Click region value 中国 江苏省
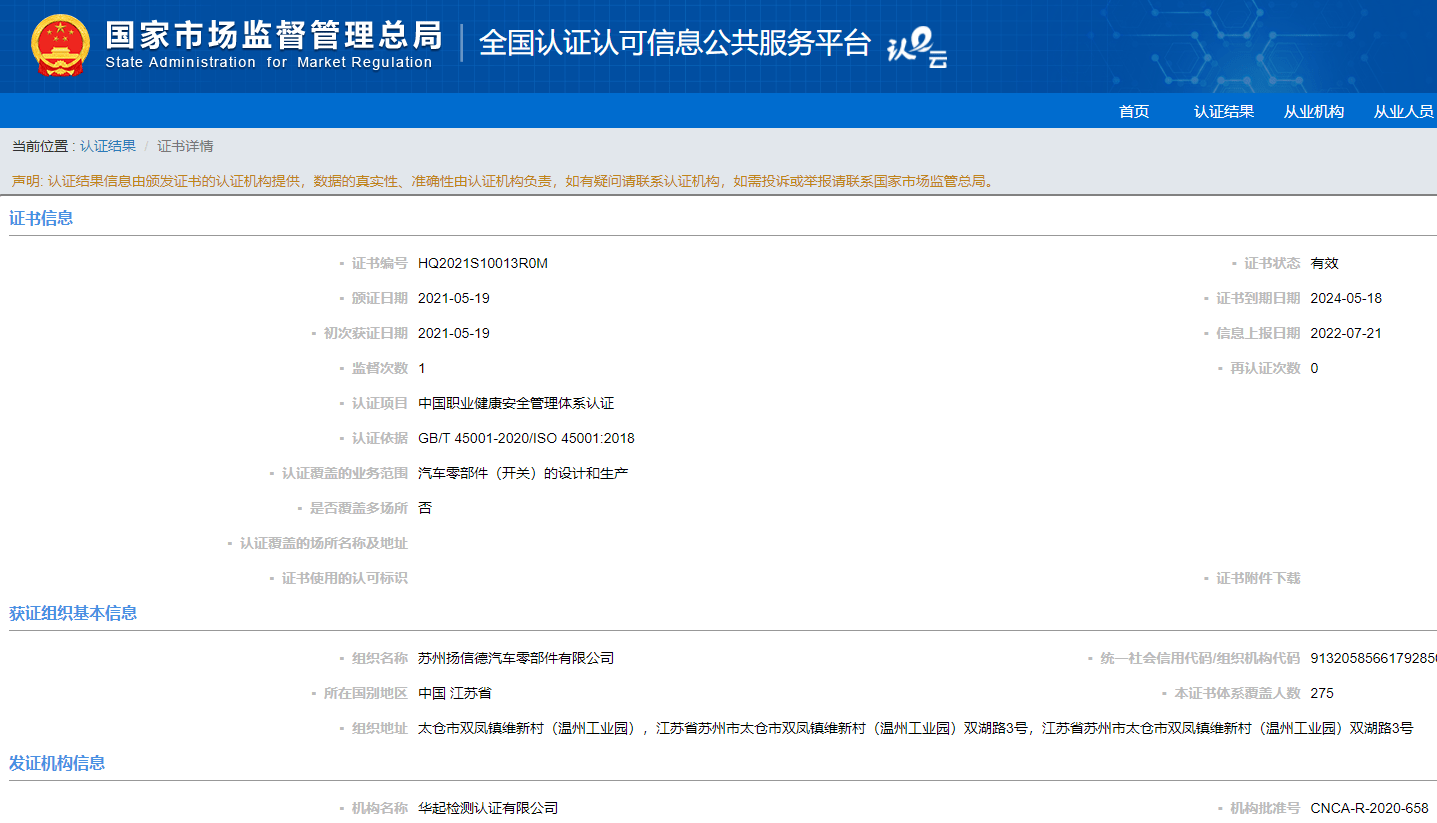The image size is (1437, 823). pos(454,693)
